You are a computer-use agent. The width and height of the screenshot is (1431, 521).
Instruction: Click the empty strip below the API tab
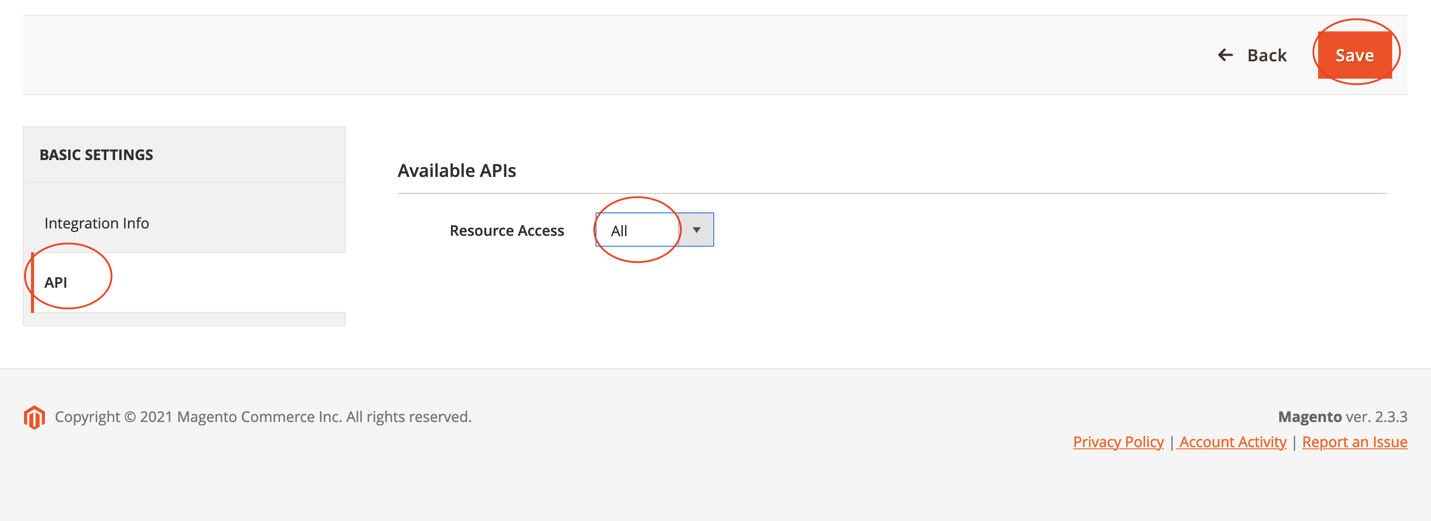184,319
